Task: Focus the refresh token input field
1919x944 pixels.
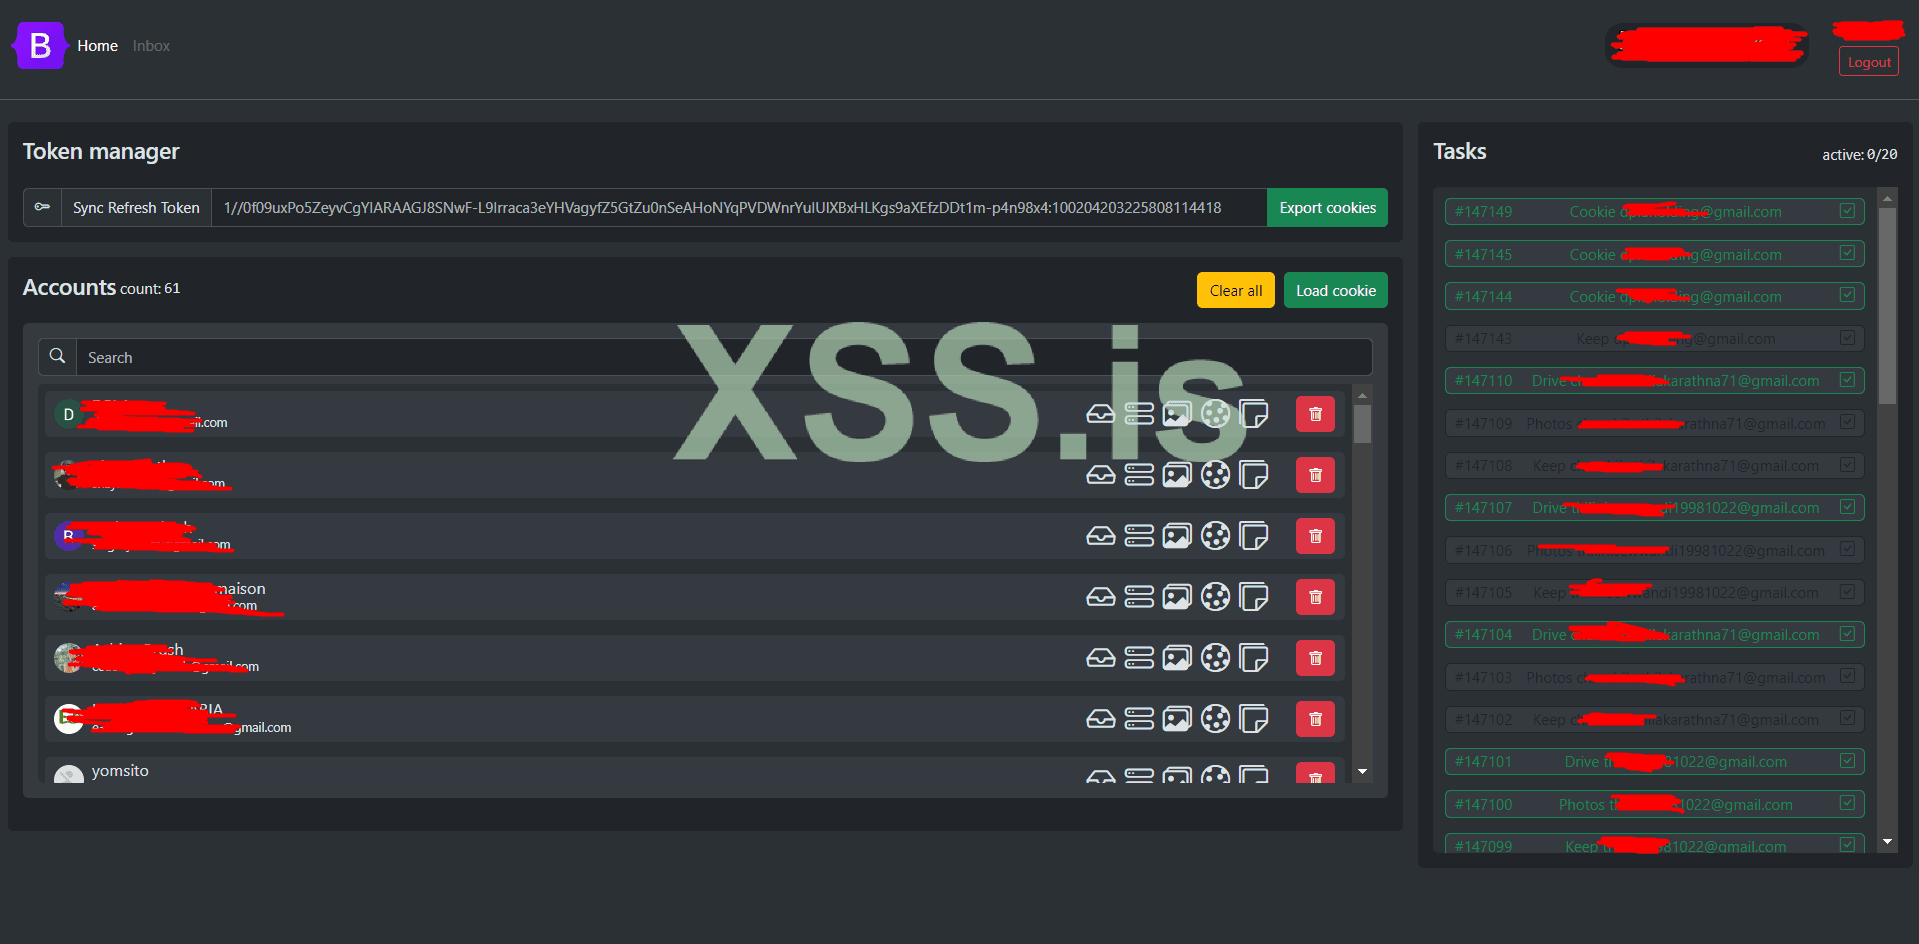Action: click(x=739, y=208)
